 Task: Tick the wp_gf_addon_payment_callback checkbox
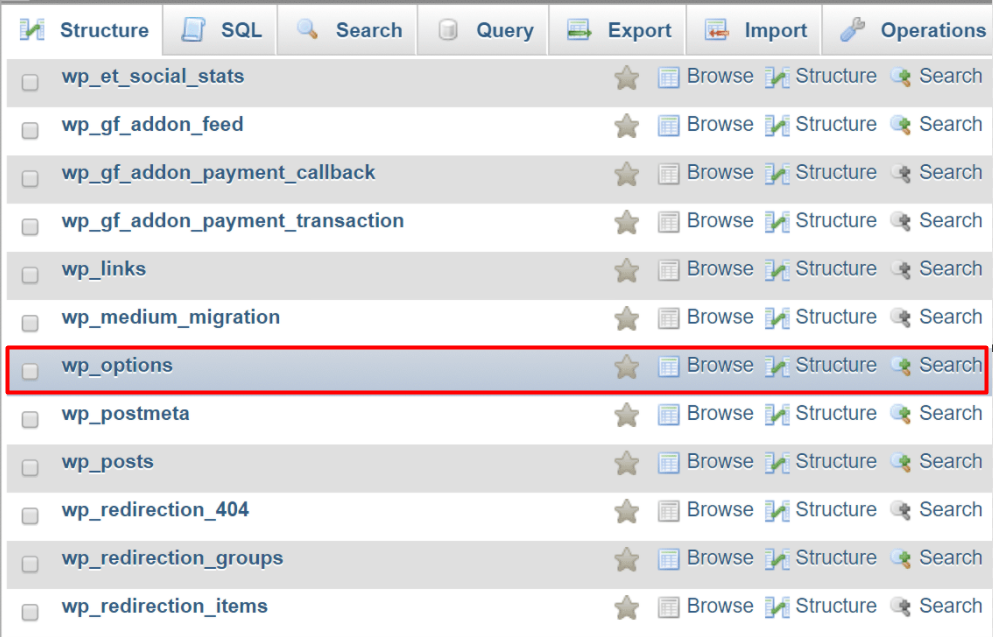tap(30, 179)
